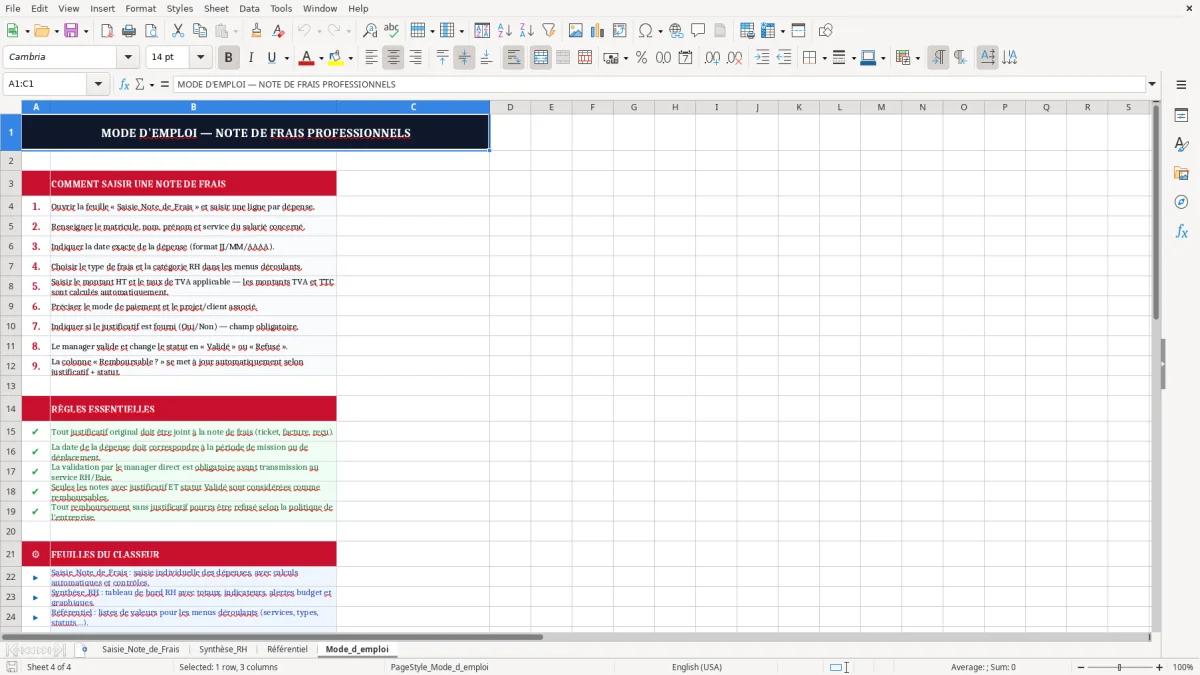The height and width of the screenshot is (675, 1200).
Task: Click the zoom slider in the status bar
Action: (x=1119, y=667)
